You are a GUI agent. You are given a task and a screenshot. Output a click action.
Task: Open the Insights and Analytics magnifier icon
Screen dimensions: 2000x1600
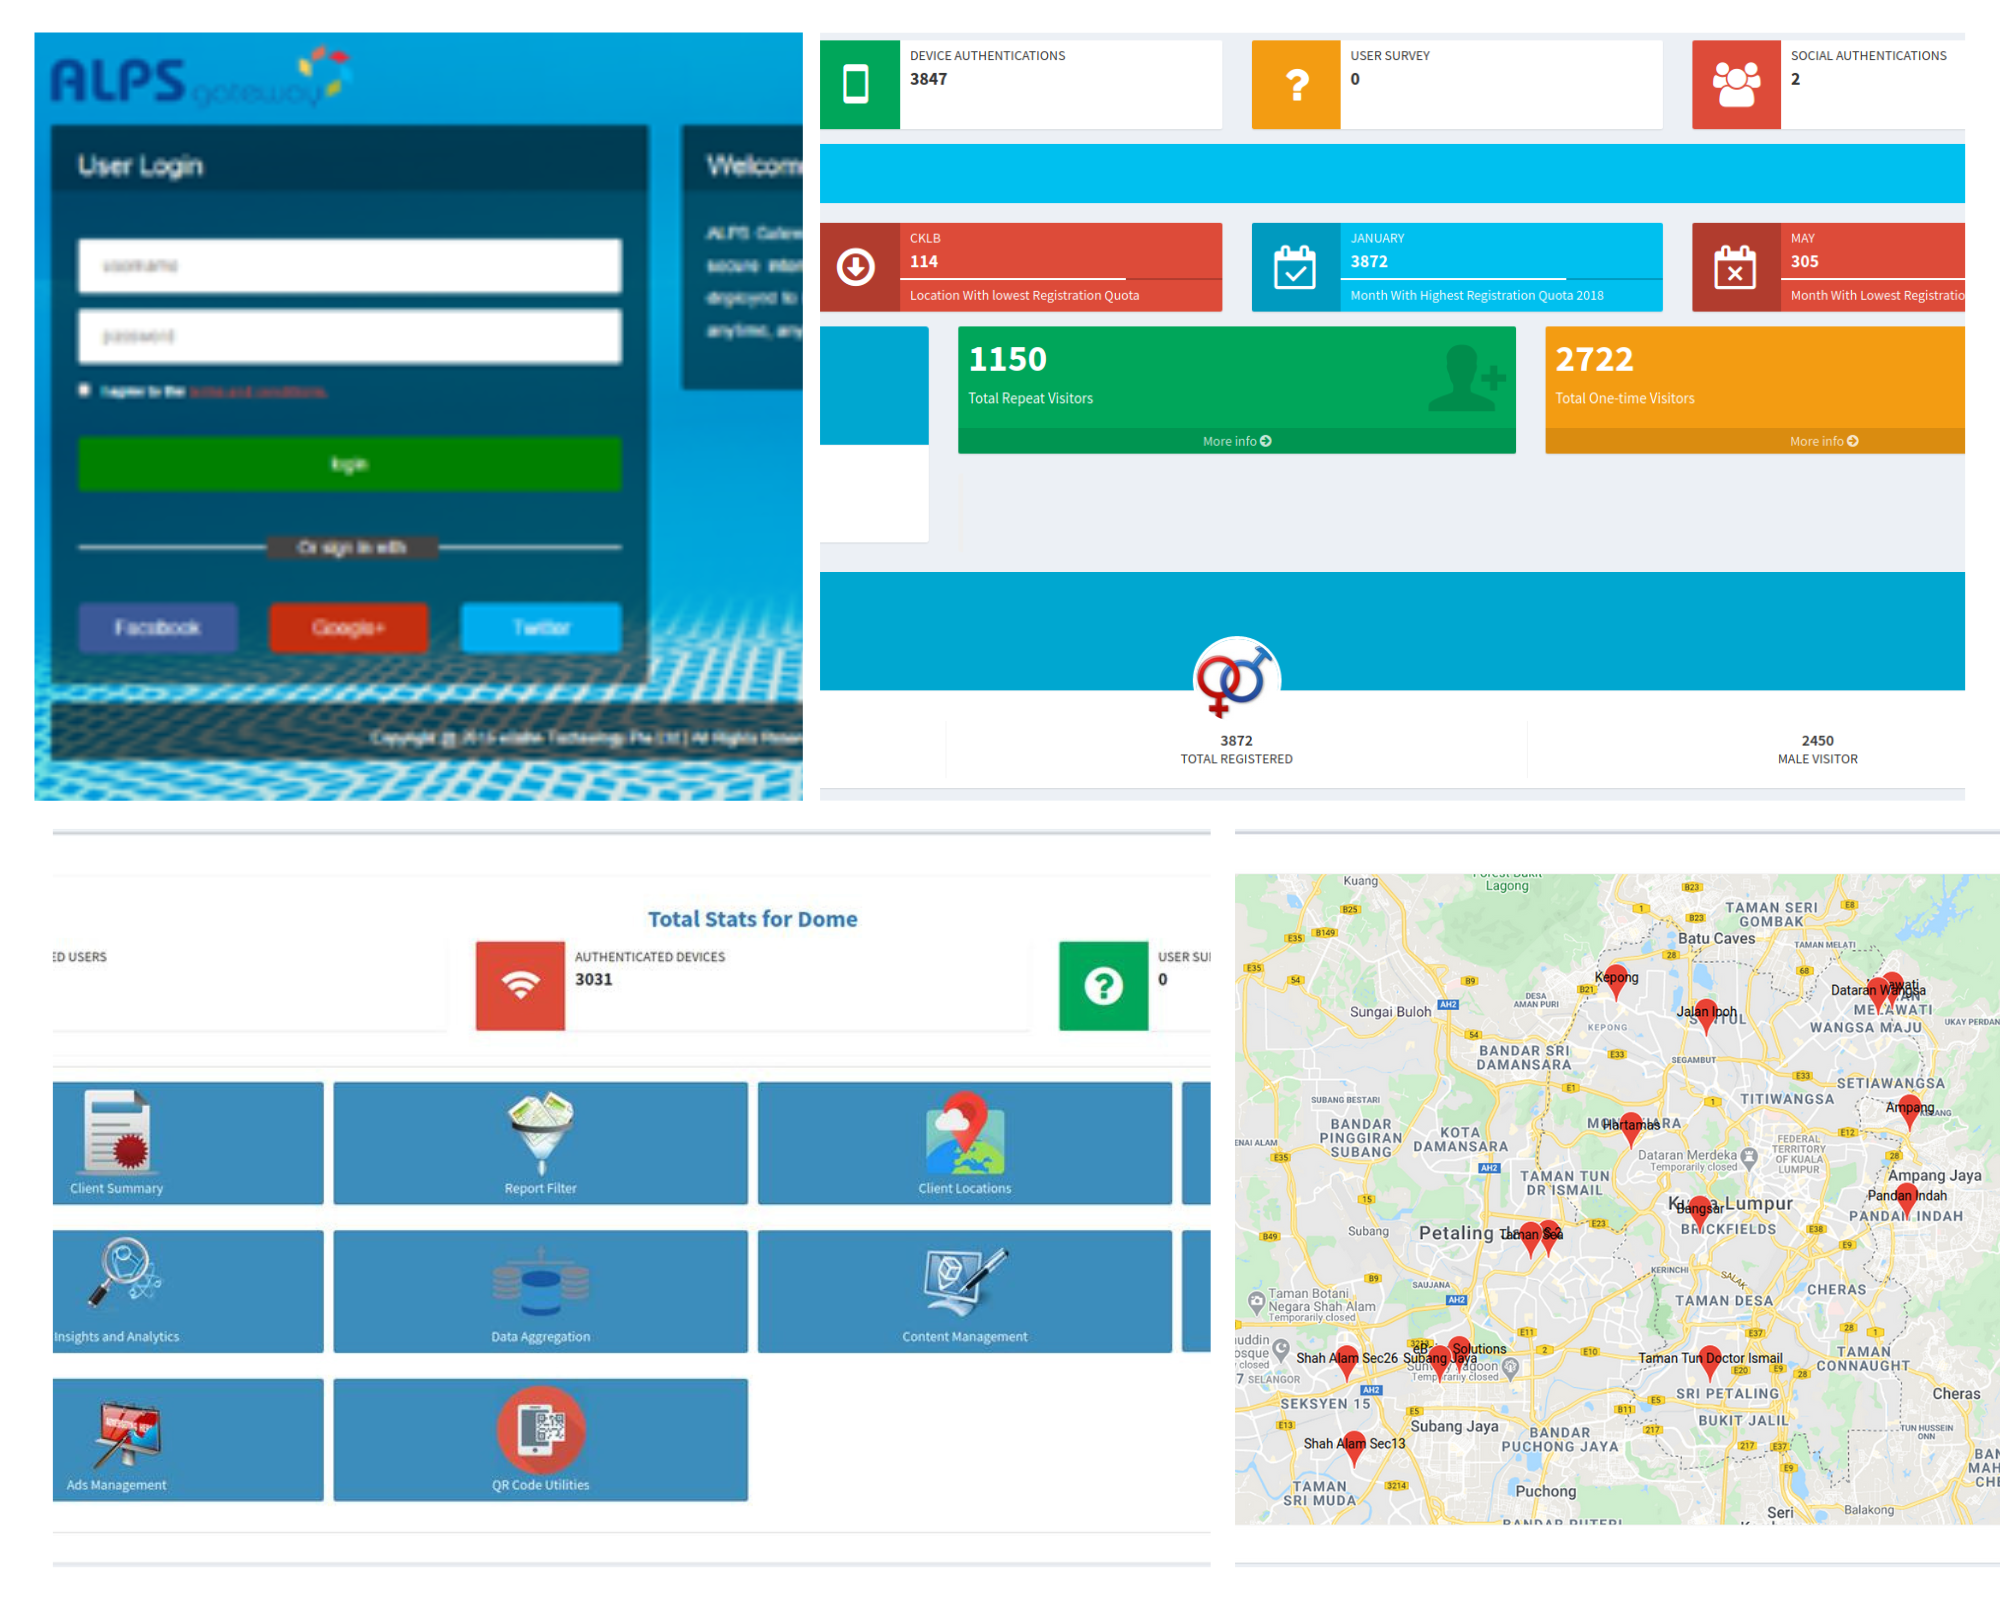click(123, 1273)
